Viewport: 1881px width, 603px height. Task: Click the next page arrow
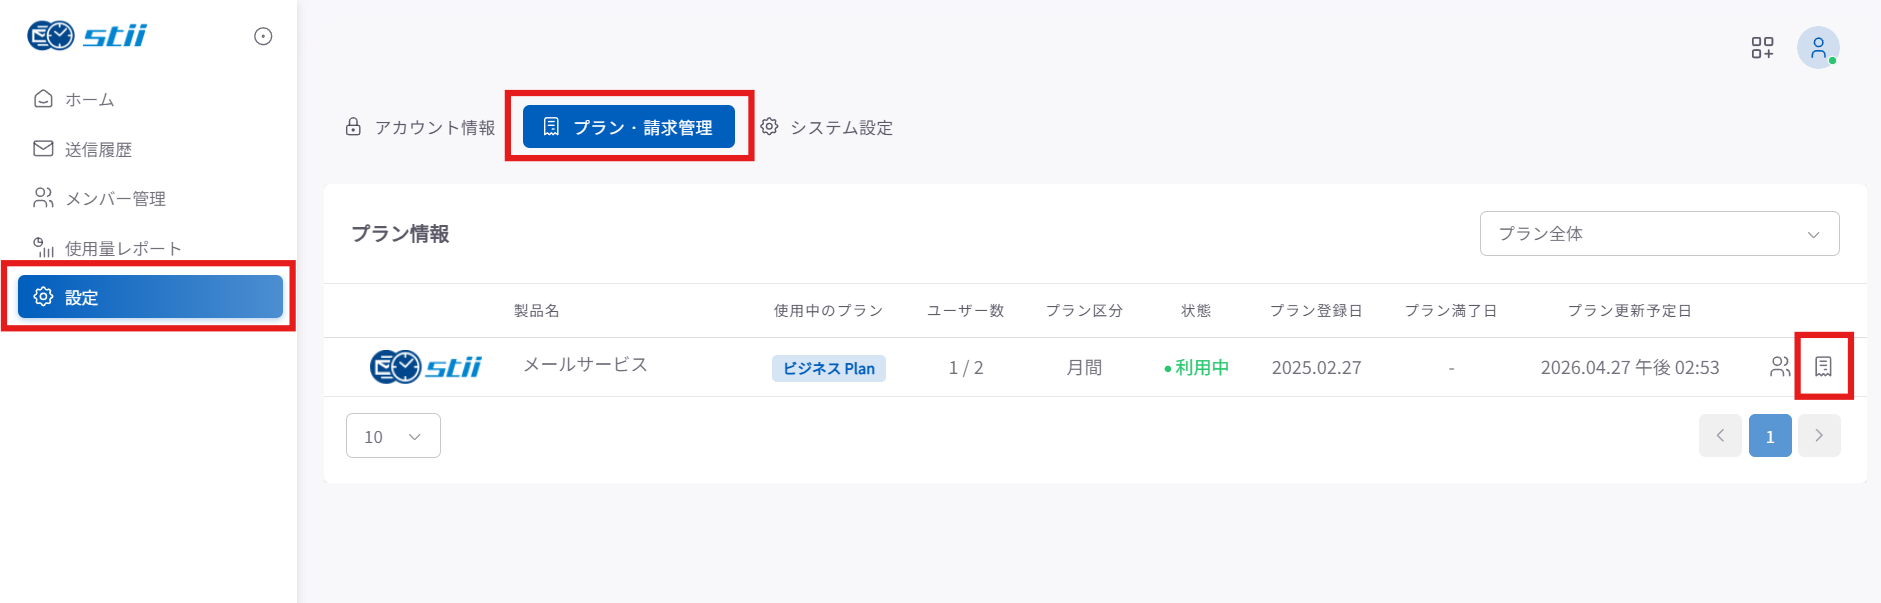tap(1819, 436)
